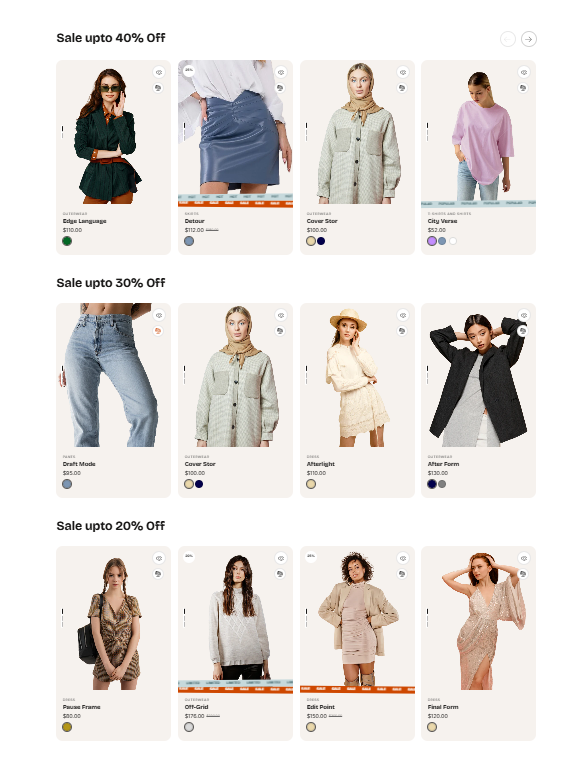This screenshot has width=574, height=761.
Task: Open the Afterlight product title link
Action: (x=320, y=464)
